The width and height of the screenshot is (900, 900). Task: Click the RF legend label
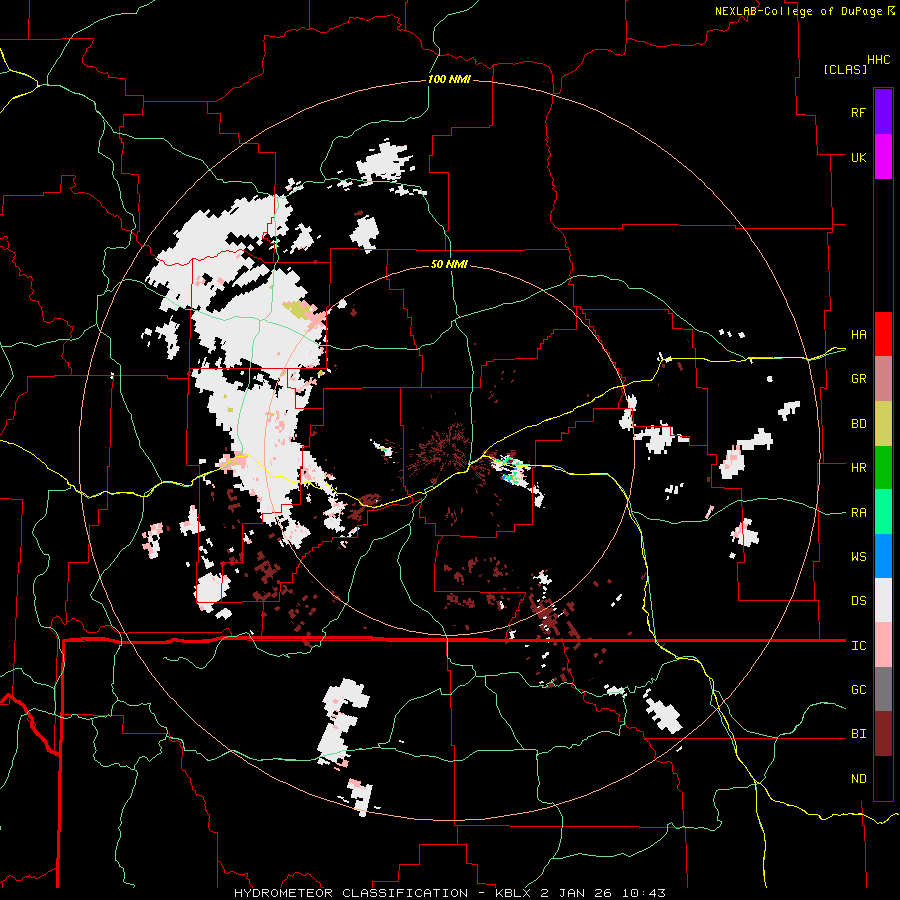(x=858, y=112)
